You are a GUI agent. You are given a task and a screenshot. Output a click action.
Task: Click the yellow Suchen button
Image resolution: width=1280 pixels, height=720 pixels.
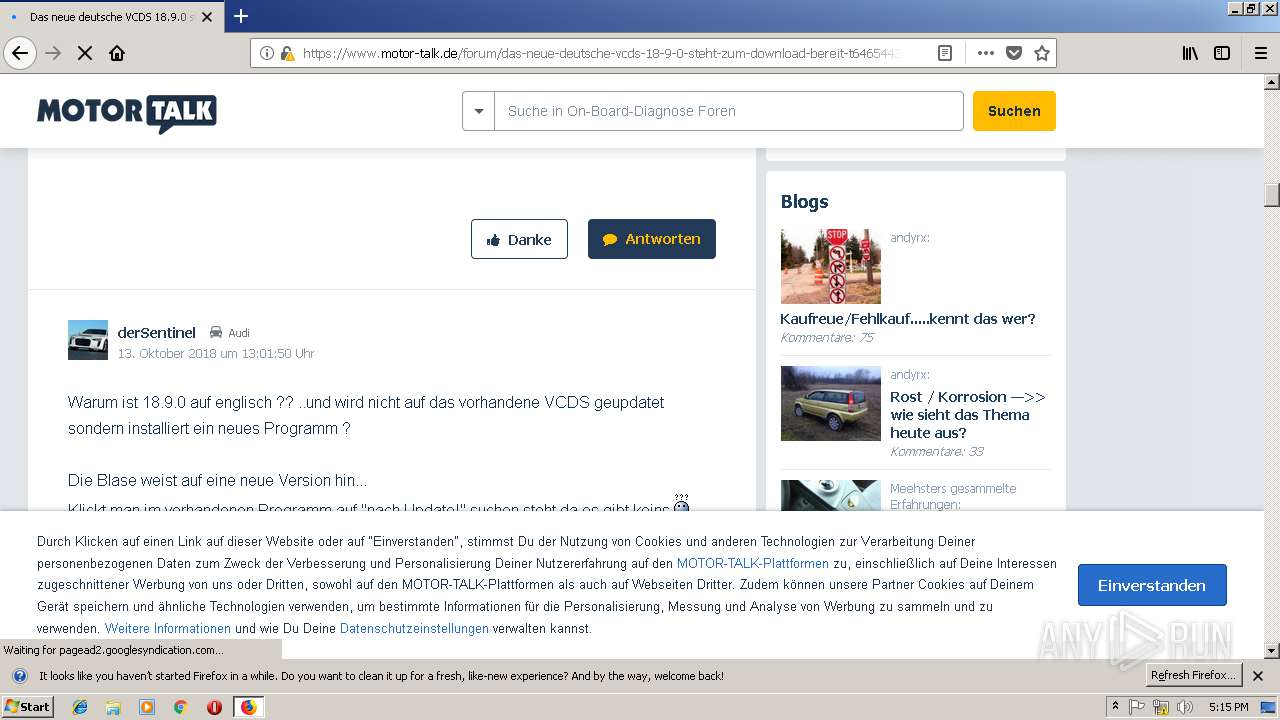click(x=1014, y=111)
